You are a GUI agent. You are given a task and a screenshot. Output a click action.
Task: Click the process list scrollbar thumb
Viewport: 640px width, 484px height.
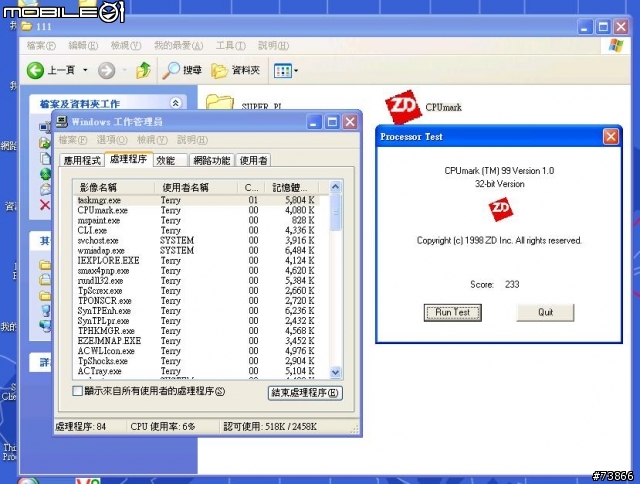pyautogui.click(x=336, y=212)
